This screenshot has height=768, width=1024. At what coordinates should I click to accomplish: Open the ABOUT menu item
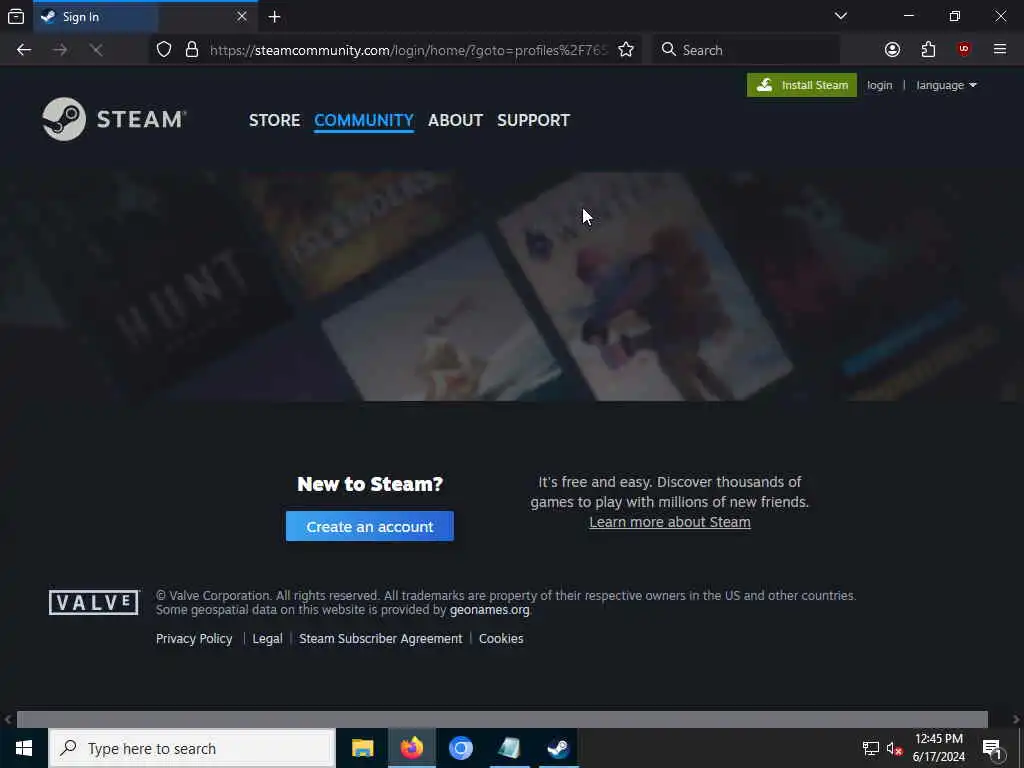(x=455, y=120)
